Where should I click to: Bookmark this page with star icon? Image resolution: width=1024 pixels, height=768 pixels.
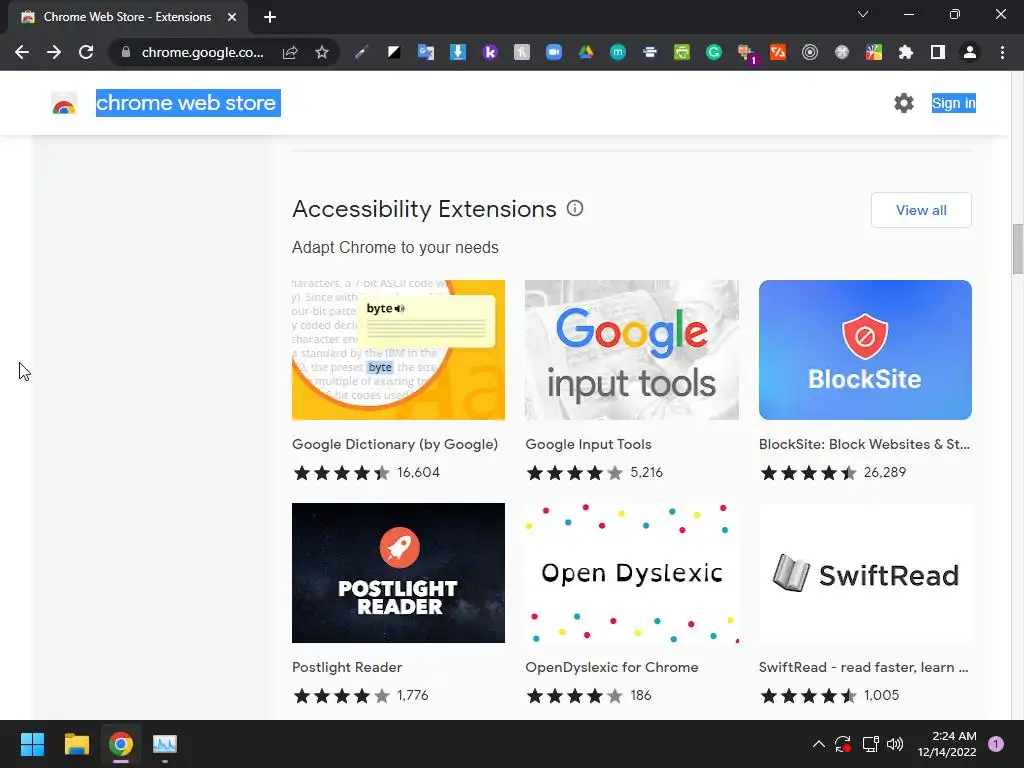pos(322,52)
